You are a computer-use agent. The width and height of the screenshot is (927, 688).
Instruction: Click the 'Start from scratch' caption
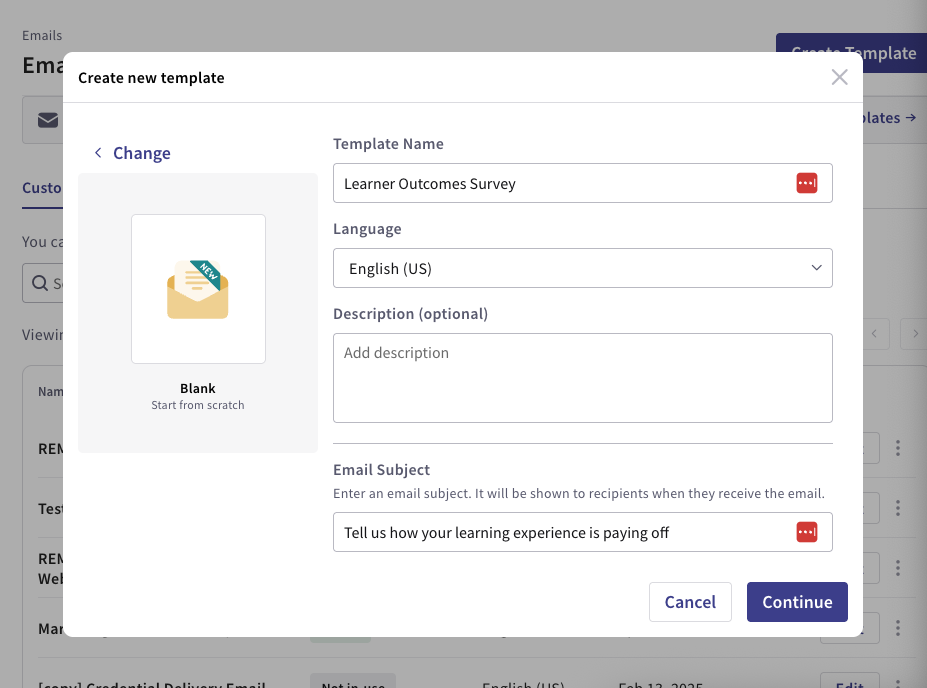pyautogui.click(x=197, y=405)
